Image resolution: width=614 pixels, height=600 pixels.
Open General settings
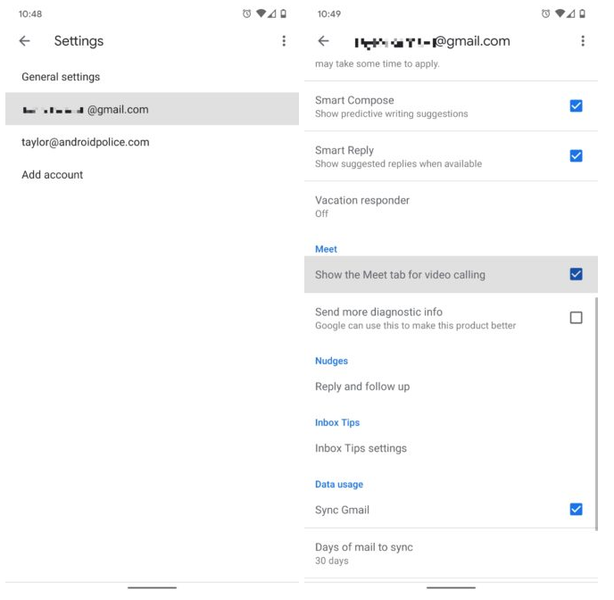[x=152, y=77]
